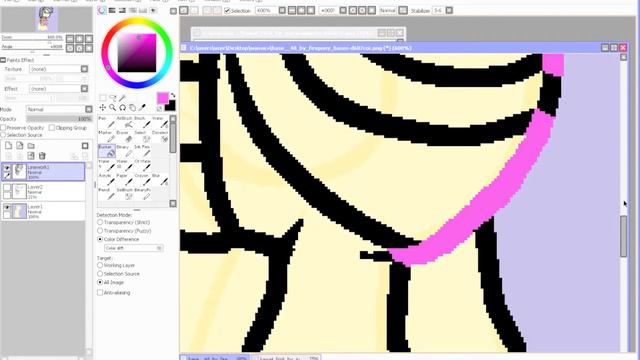Select Layer1 in layers panel
Viewport: 640px width, 360px height.
tap(43, 211)
